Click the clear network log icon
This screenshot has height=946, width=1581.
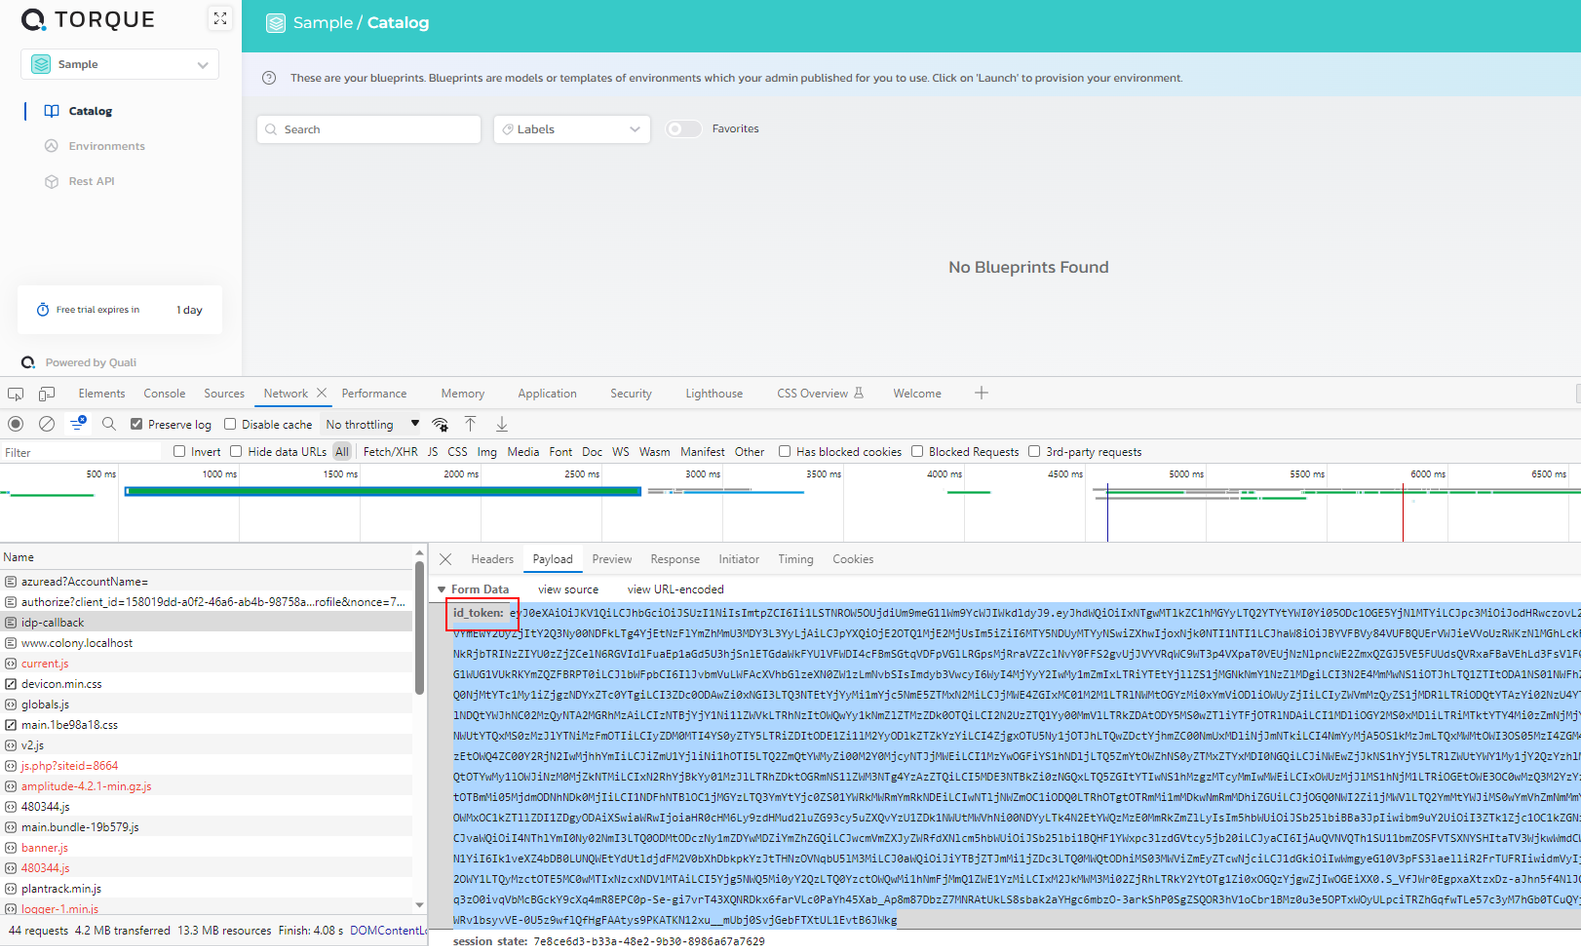tap(46, 424)
